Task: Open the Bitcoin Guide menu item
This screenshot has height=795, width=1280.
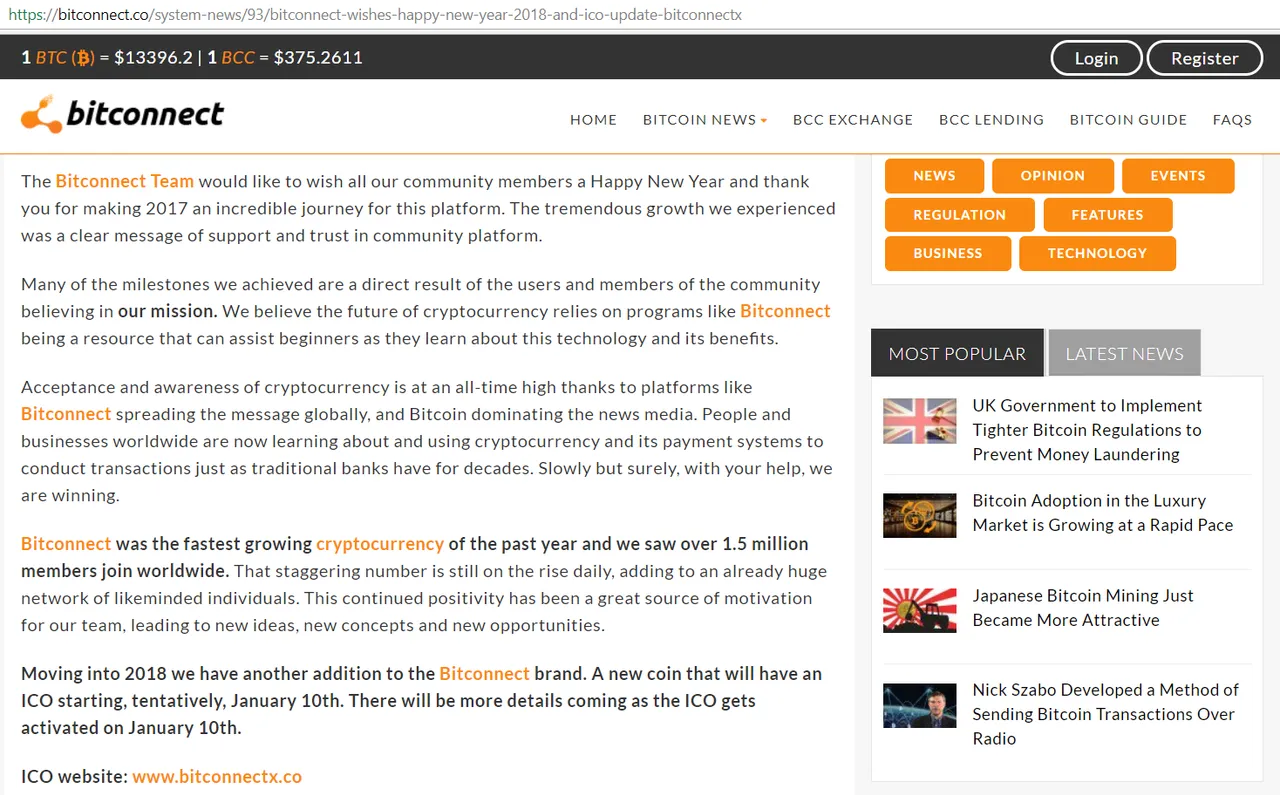Action: pyautogui.click(x=1128, y=120)
